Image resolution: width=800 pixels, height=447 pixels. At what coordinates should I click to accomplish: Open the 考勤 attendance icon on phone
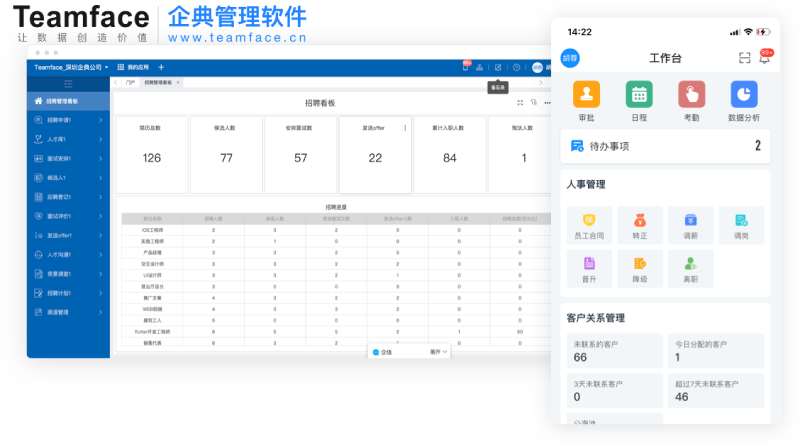(691, 94)
